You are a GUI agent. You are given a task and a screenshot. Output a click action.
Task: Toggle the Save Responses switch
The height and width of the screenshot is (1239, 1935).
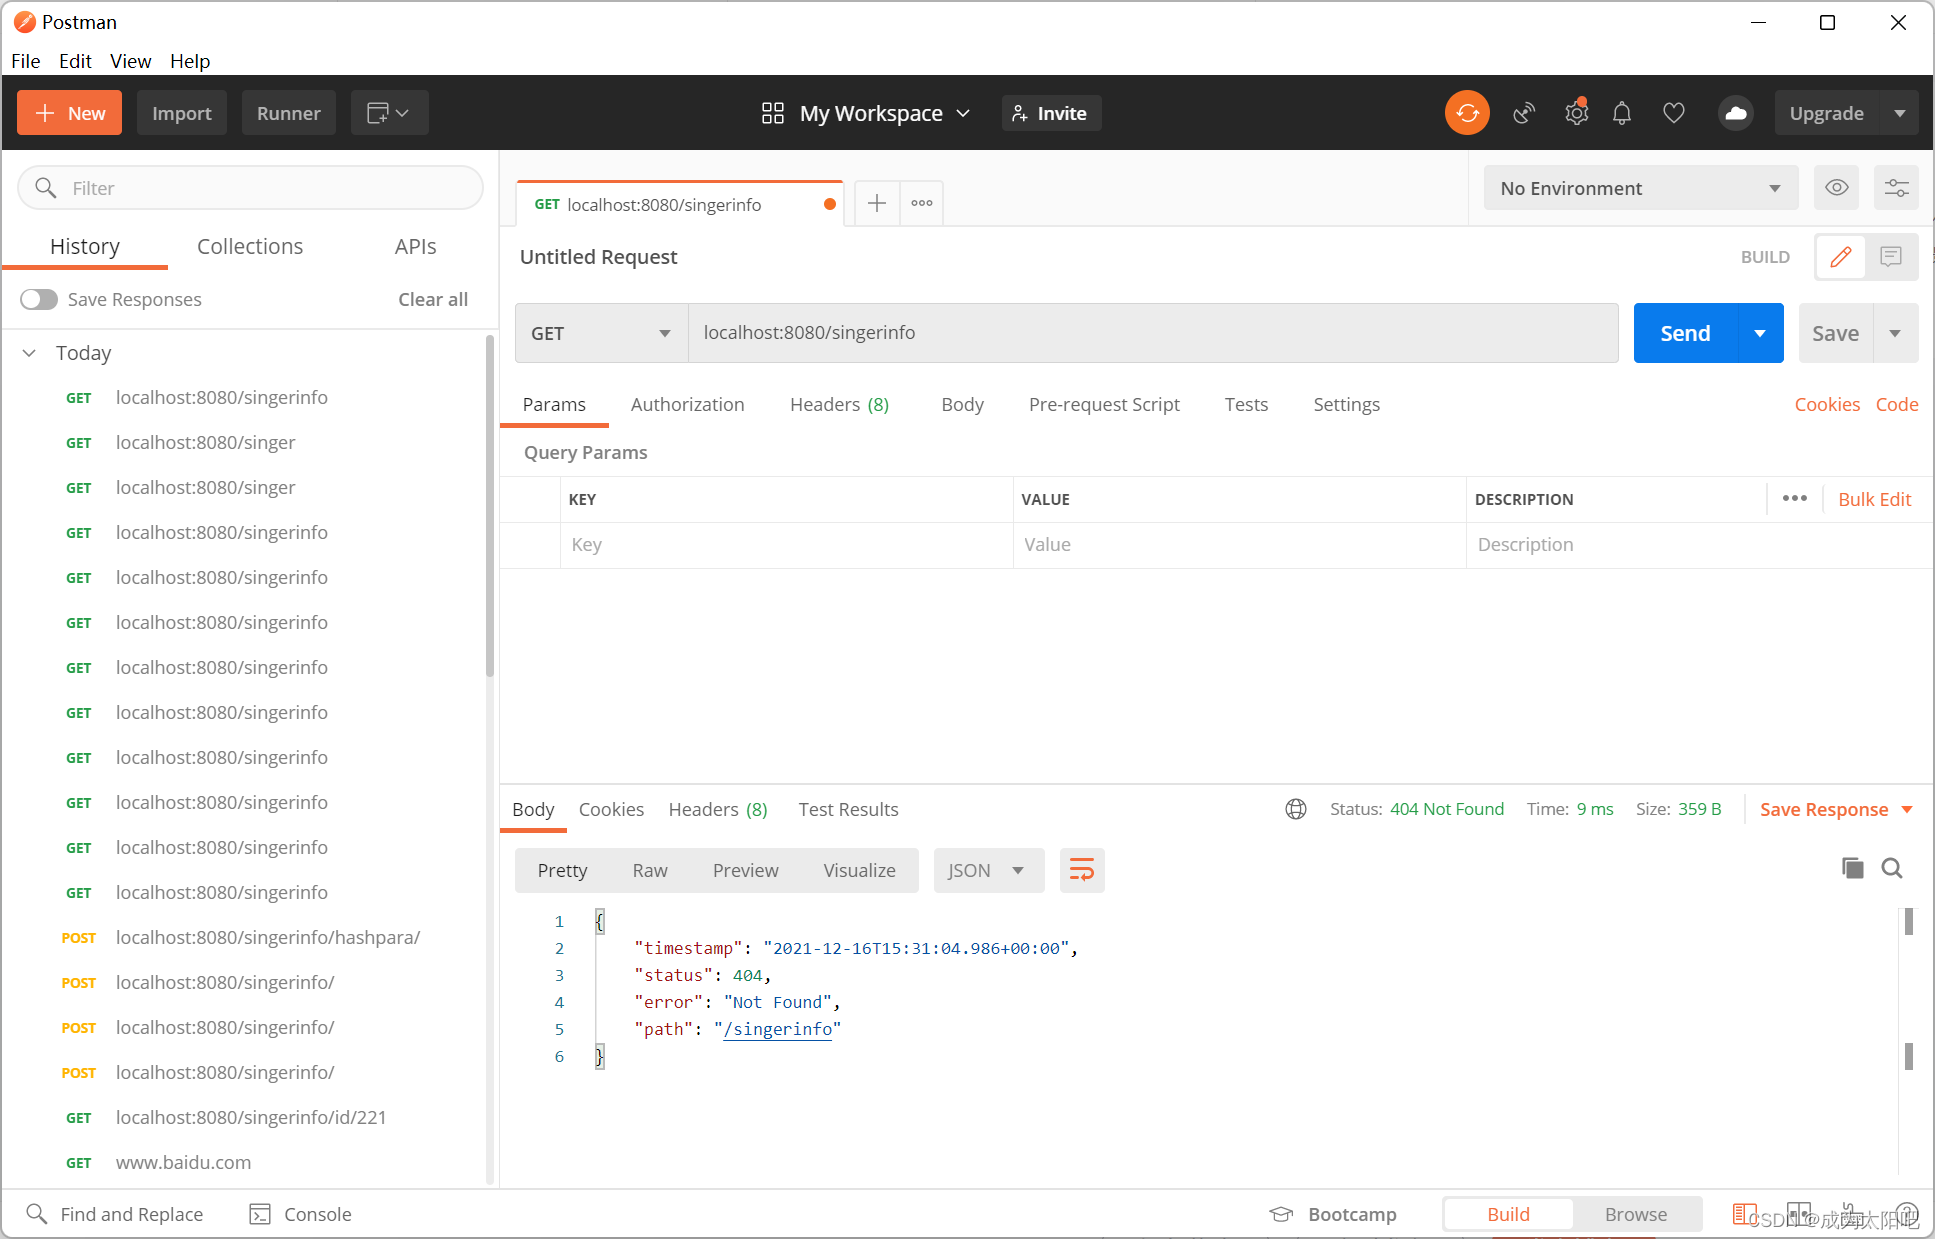(x=39, y=299)
